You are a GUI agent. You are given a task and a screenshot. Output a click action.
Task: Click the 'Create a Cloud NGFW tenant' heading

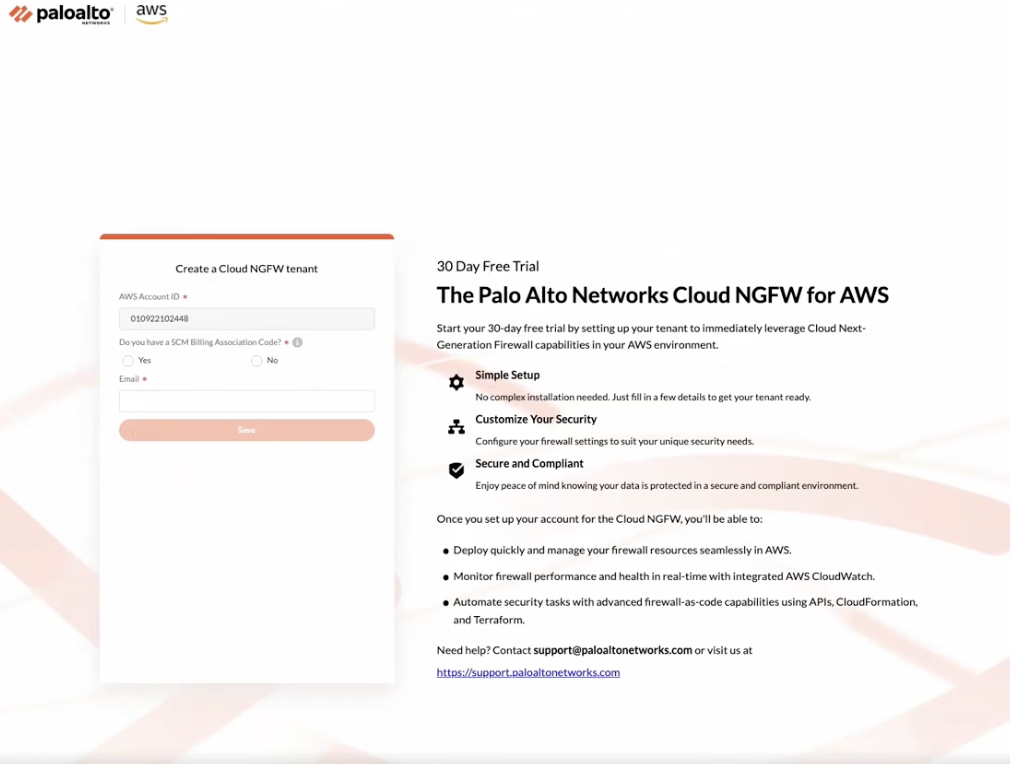point(247,269)
